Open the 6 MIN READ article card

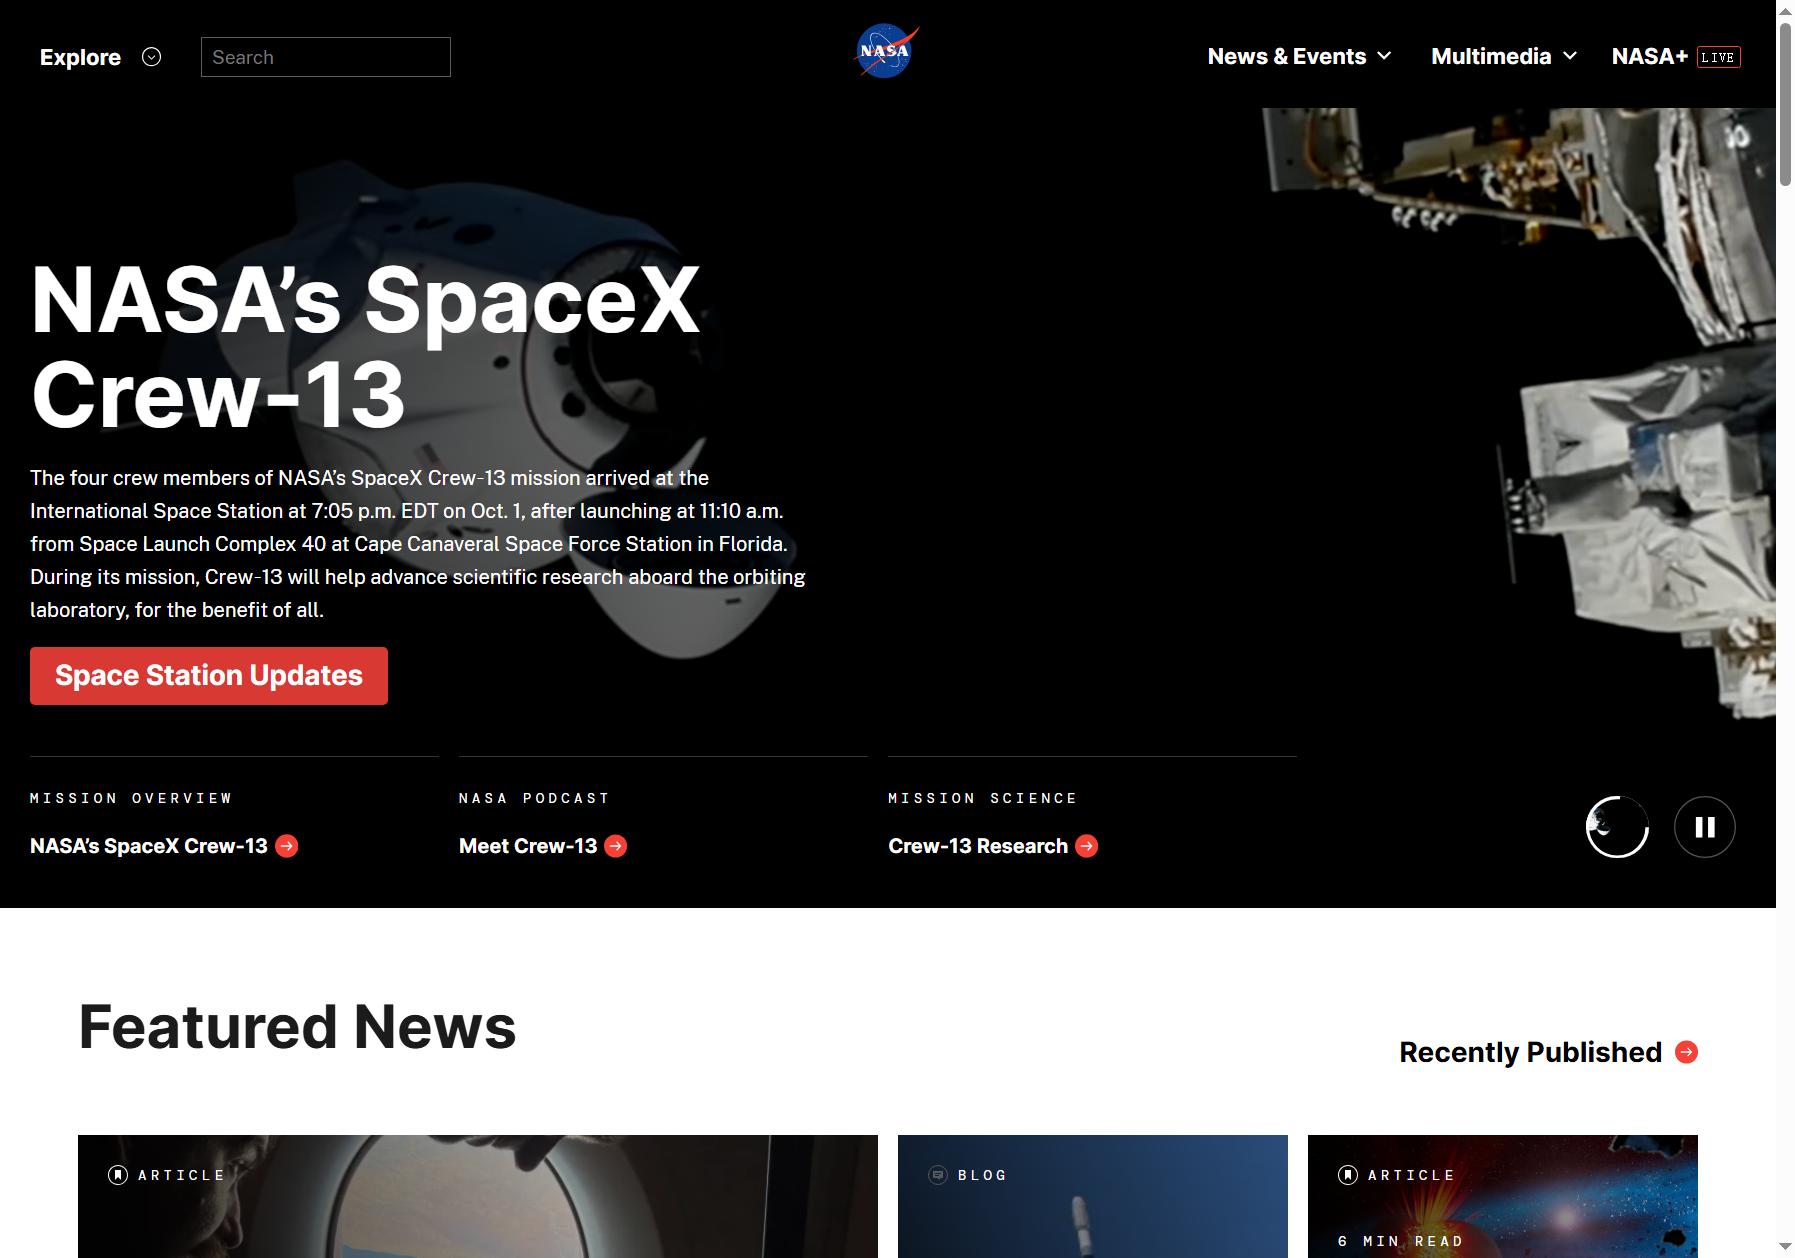(1503, 1196)
